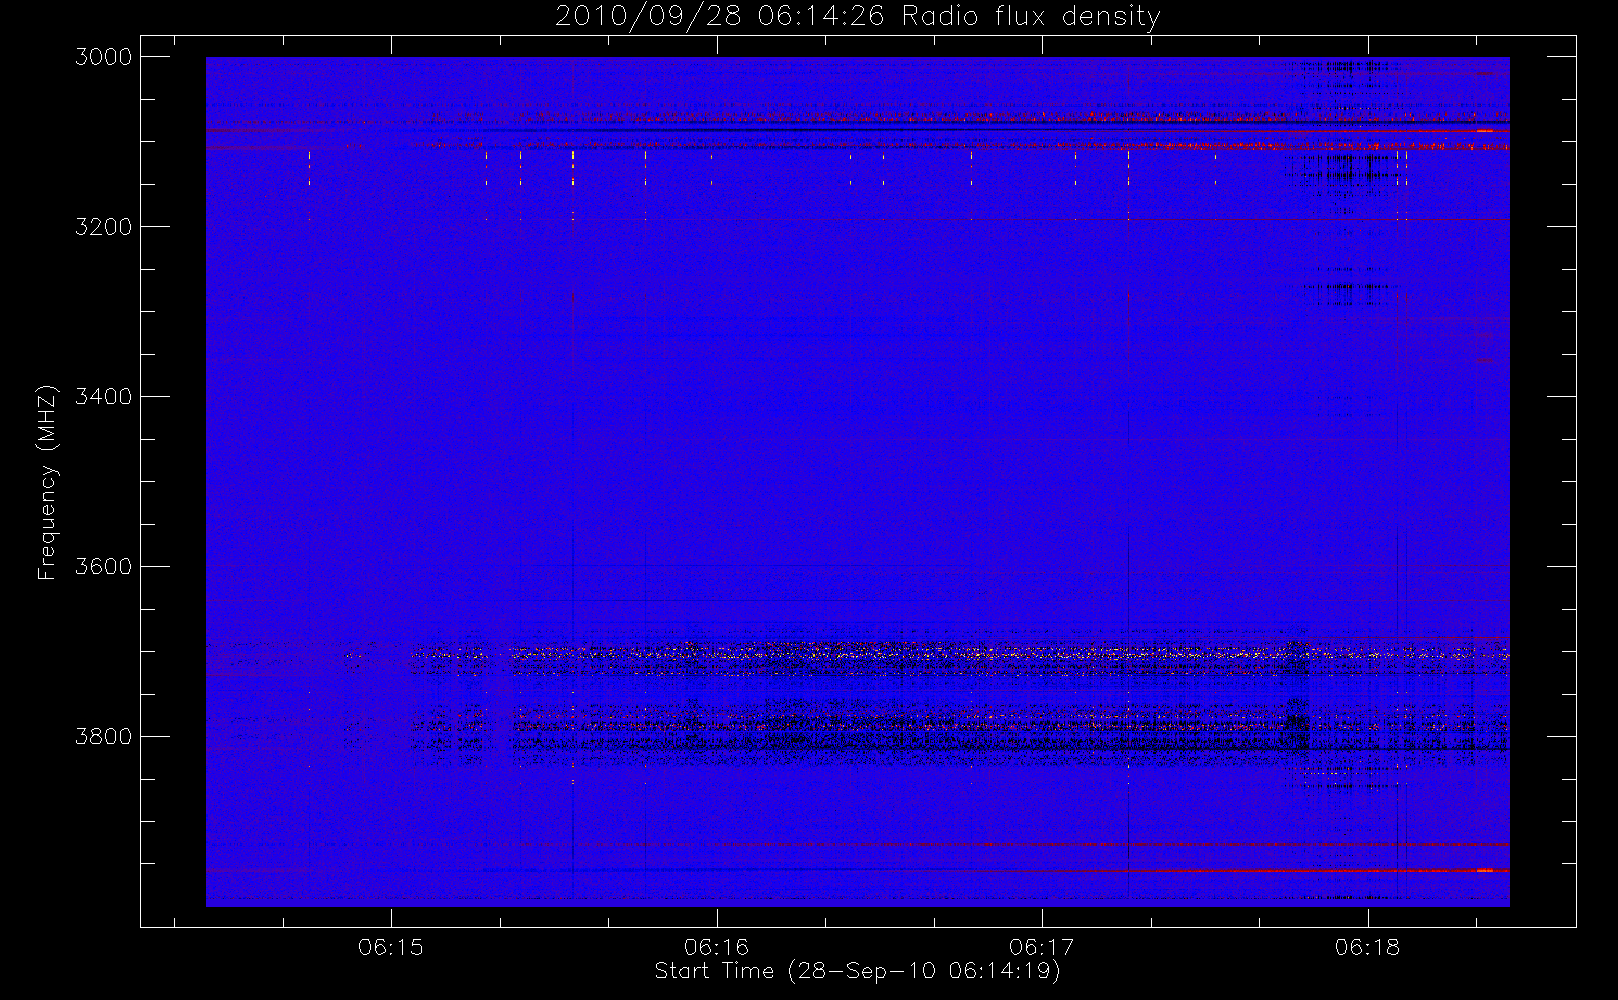This screenshot has width=1618, height=1000.
Task: Select the 3800 frequency tick label
Action: pos(104,737)
